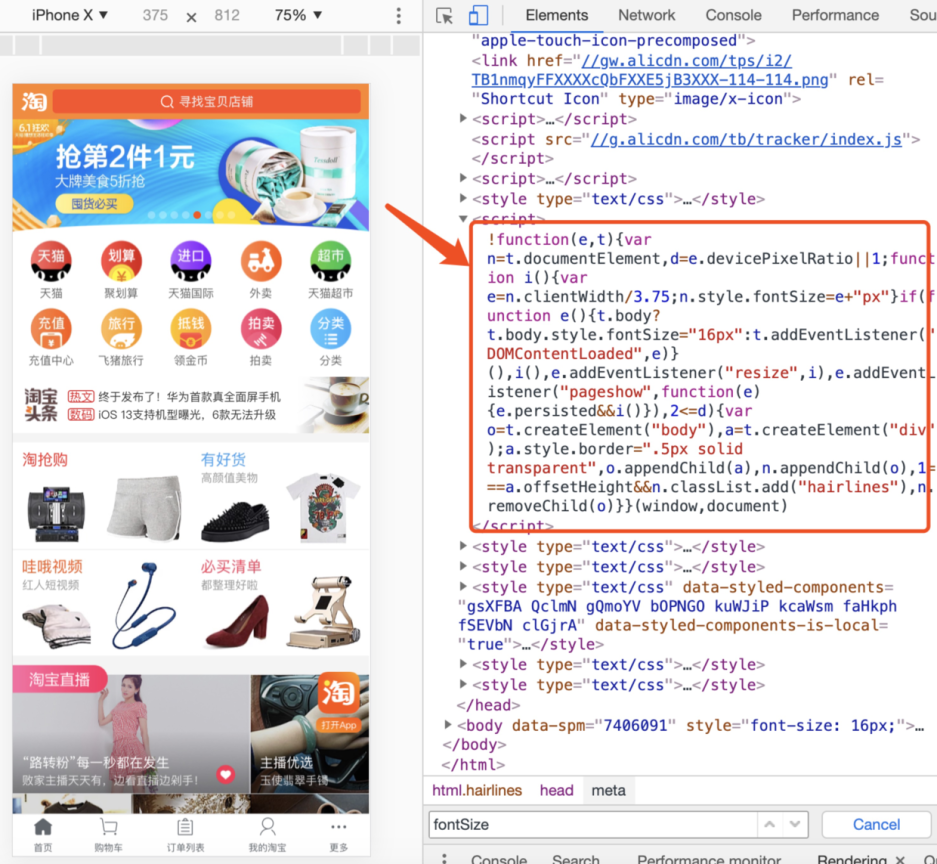Click the active orange carousel dot
Screen dimensions: 937x864
[x=197, y=215]
